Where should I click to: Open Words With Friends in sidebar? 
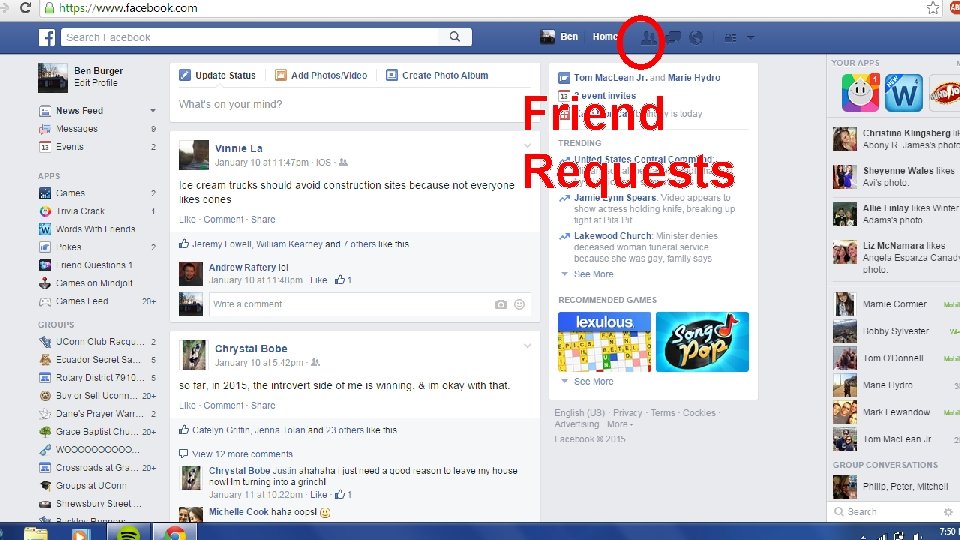pos(96,229)
